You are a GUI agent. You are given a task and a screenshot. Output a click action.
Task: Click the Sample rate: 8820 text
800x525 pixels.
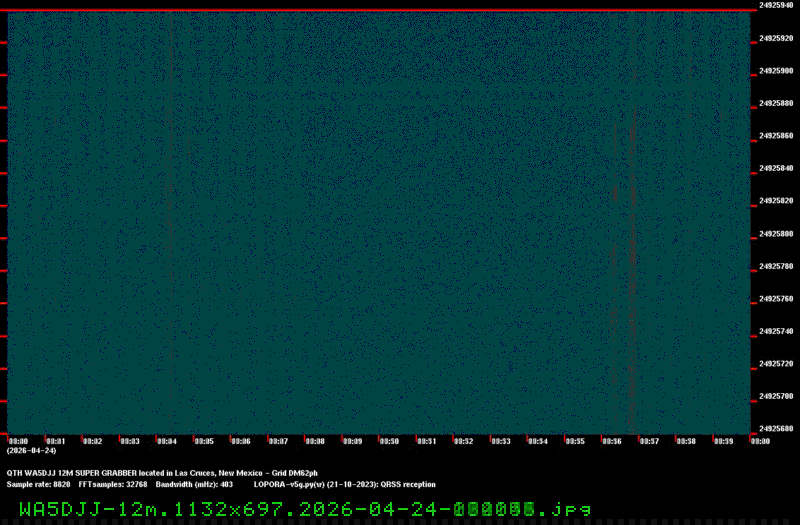(x=38, y=484)
